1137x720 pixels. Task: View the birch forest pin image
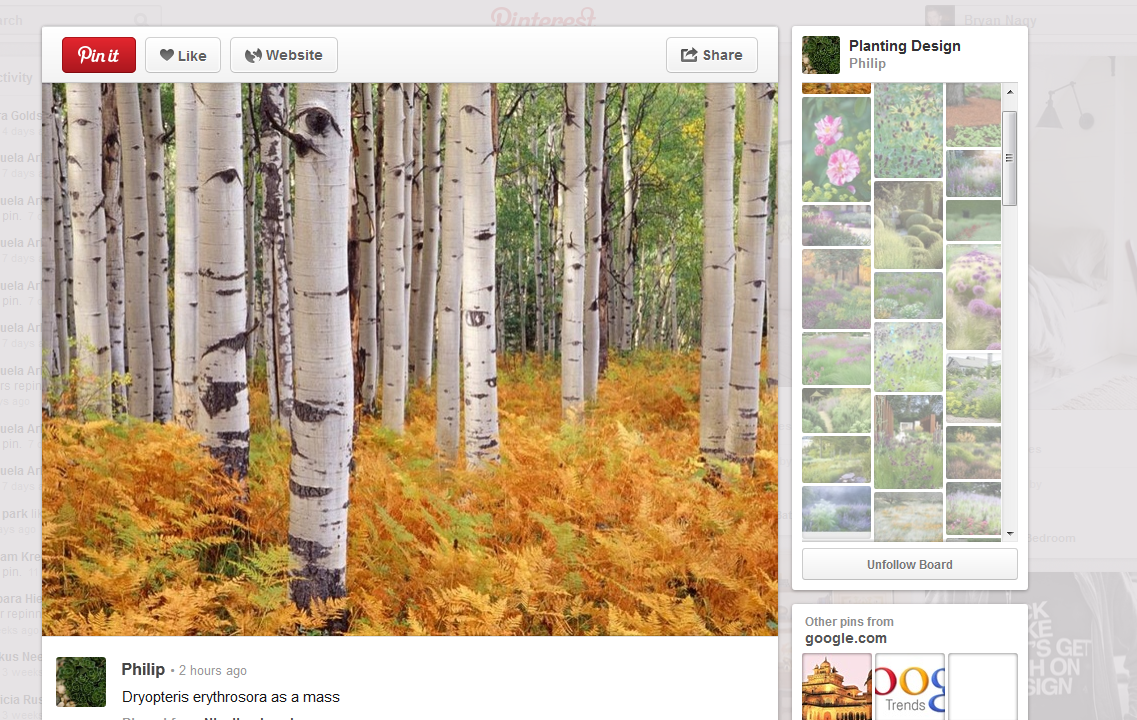click(x=410, y=359)
